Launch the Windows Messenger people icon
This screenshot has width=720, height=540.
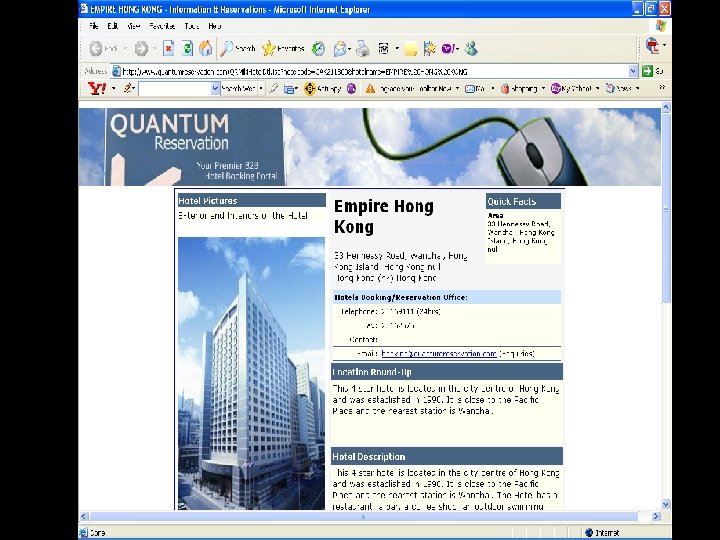pos(471,48)
